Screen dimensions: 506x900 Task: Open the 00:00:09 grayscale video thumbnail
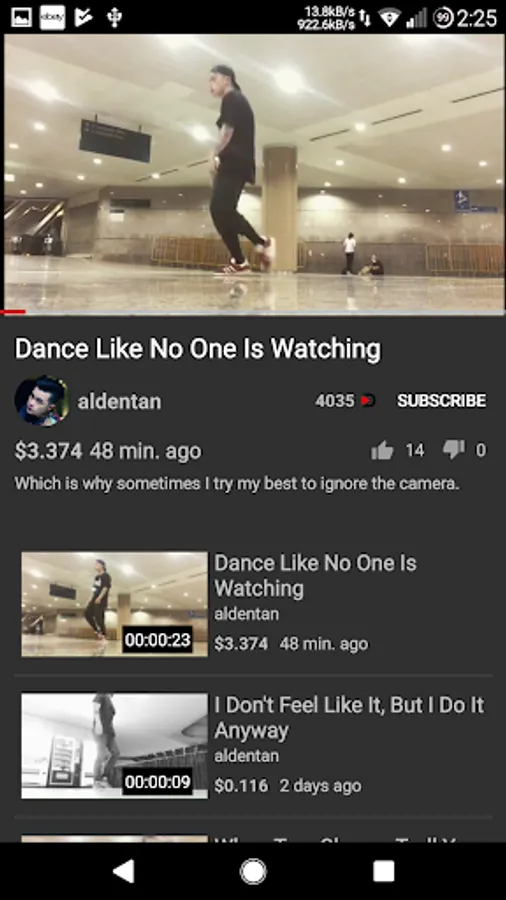coord(115,746)
